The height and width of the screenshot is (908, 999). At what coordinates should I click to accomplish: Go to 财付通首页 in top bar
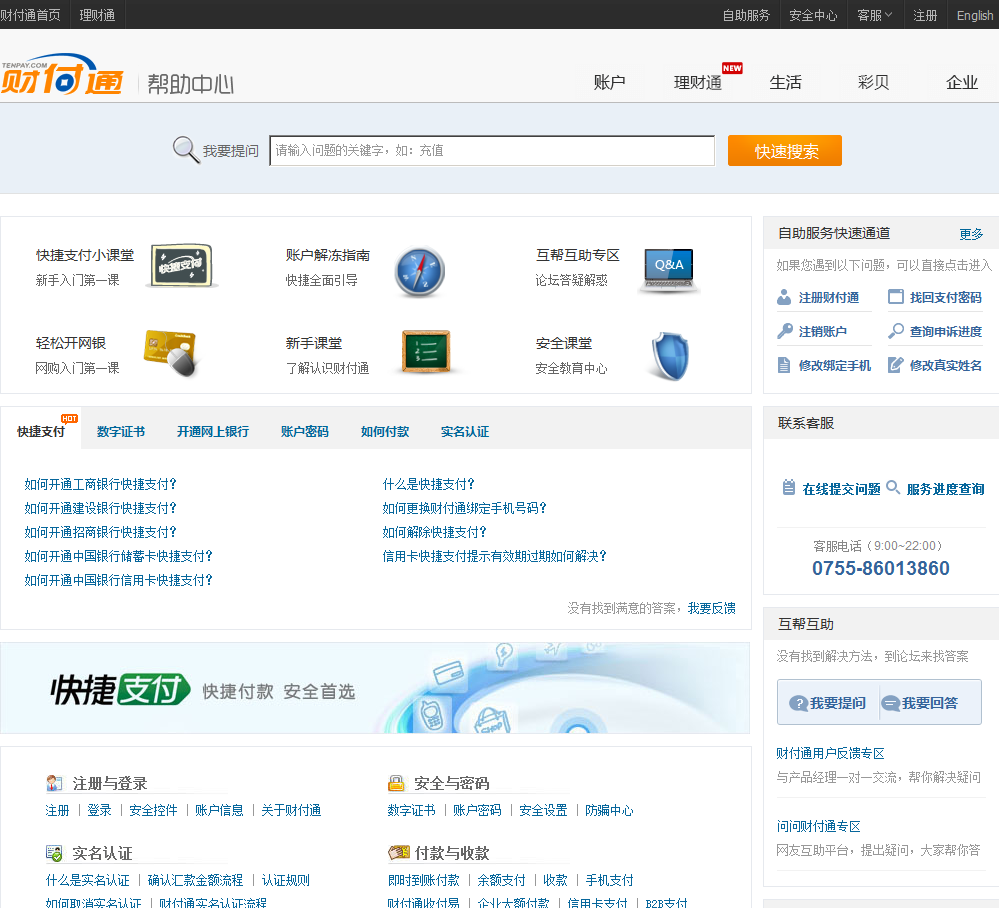coord(31,15)
